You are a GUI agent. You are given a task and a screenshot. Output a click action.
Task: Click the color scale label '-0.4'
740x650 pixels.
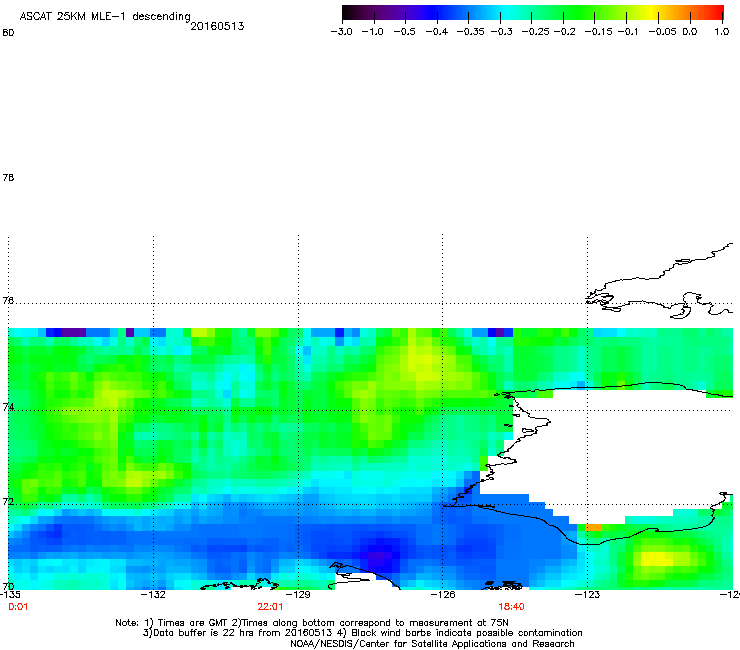437,32
